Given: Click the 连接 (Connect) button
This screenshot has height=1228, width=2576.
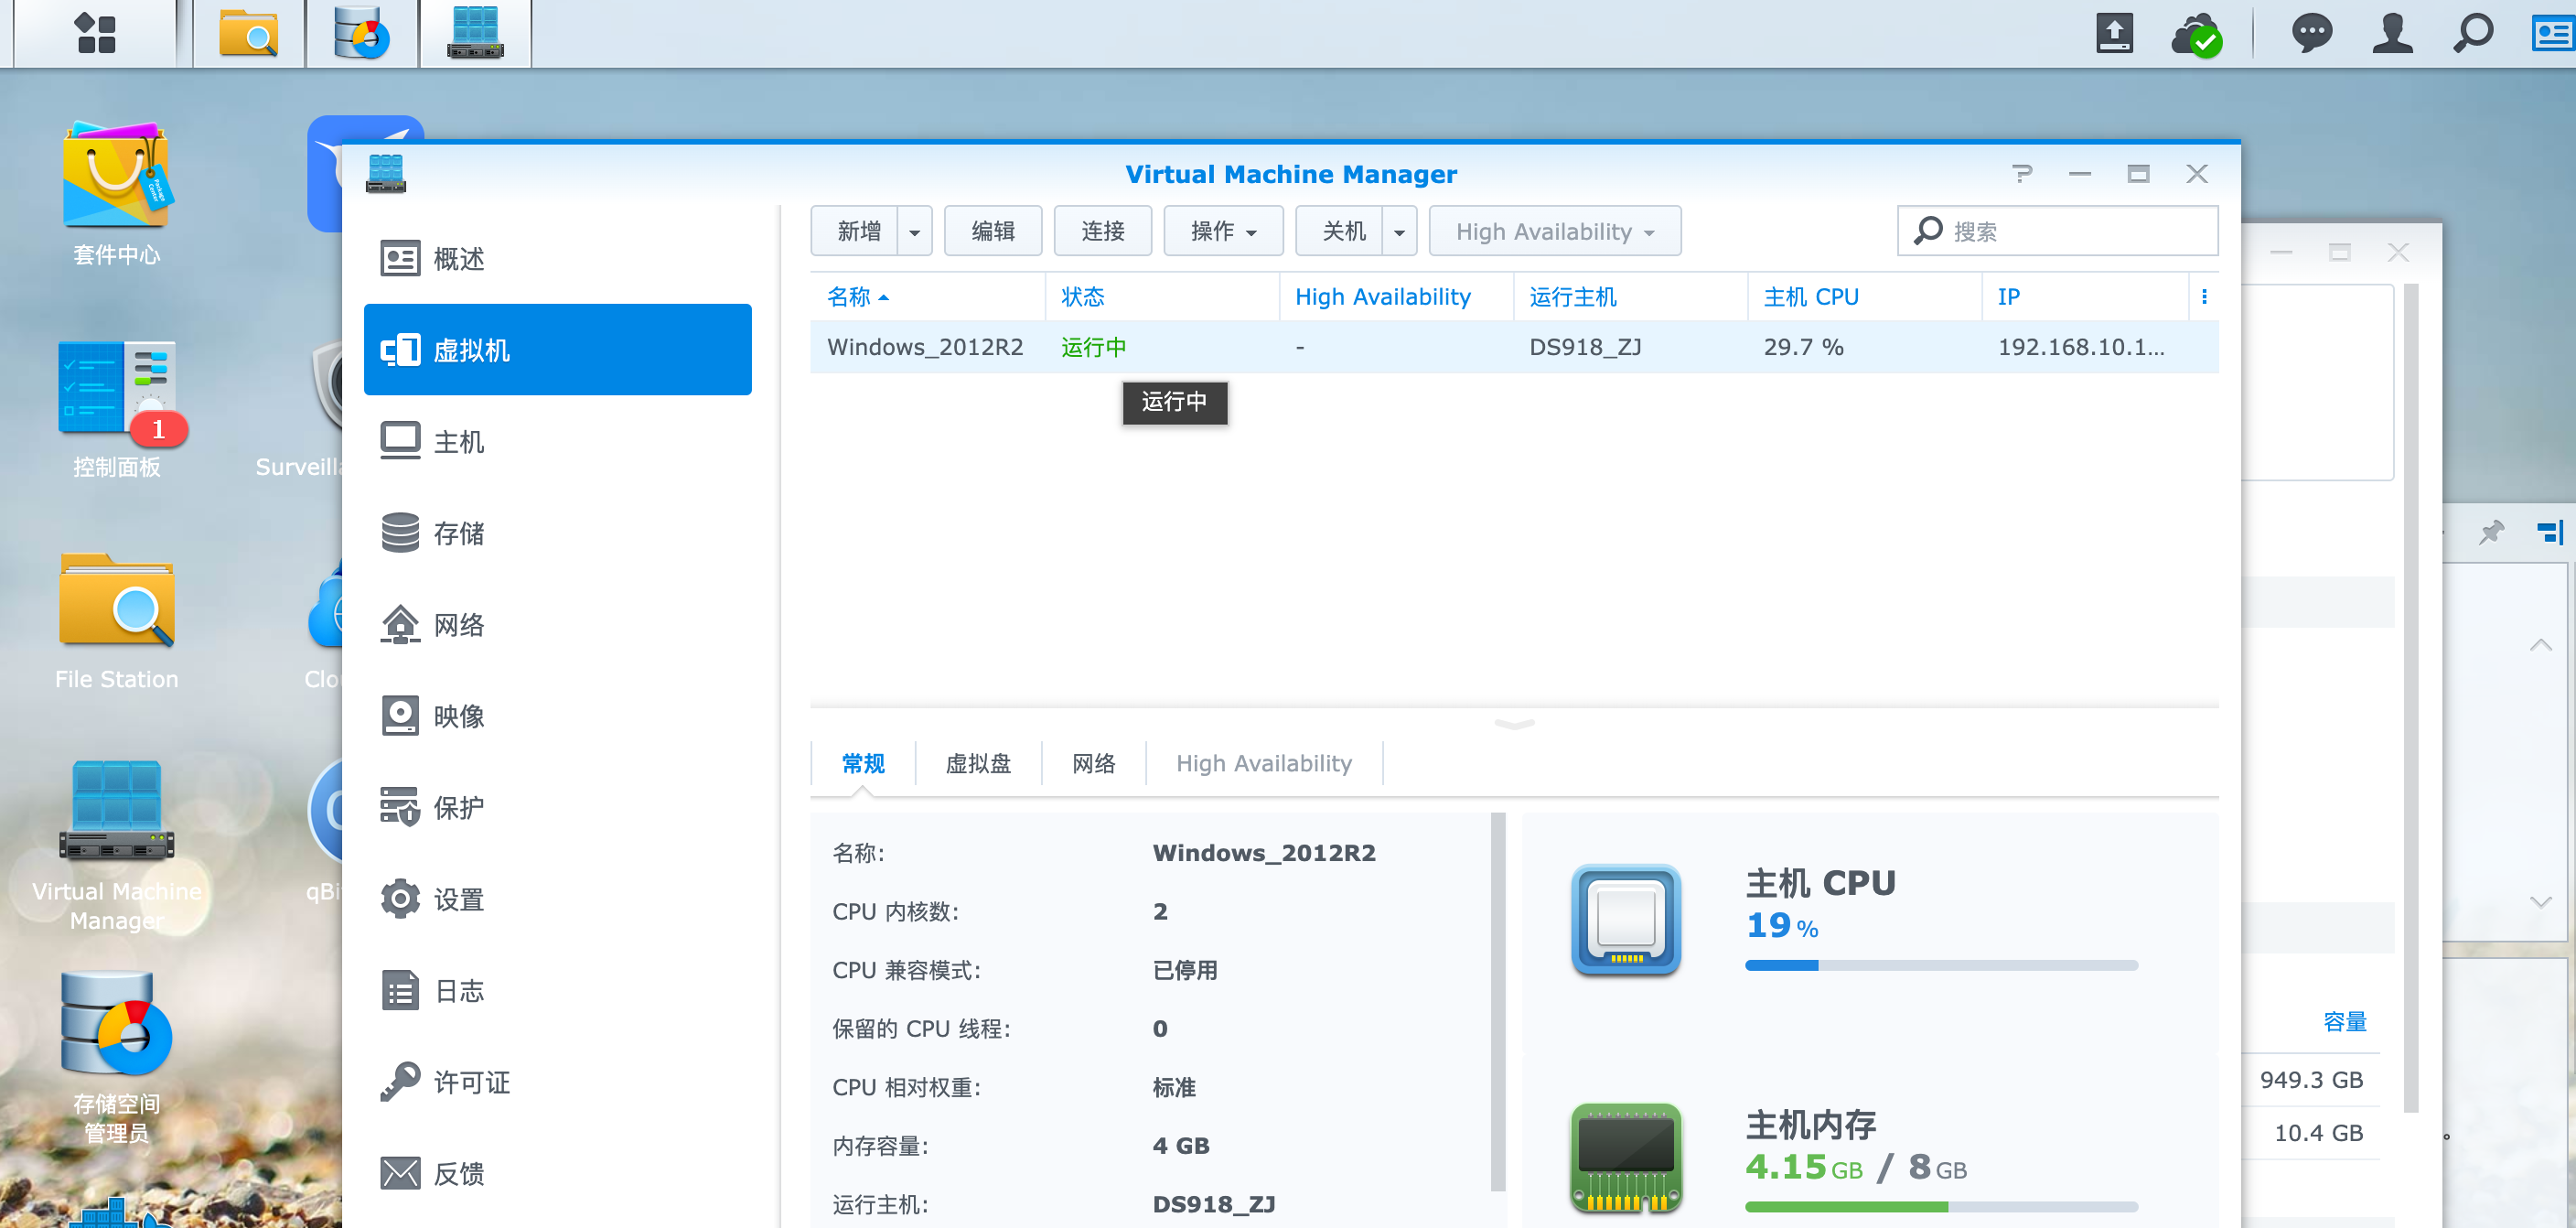Looking at the screenshot, I should (1102, 232).
